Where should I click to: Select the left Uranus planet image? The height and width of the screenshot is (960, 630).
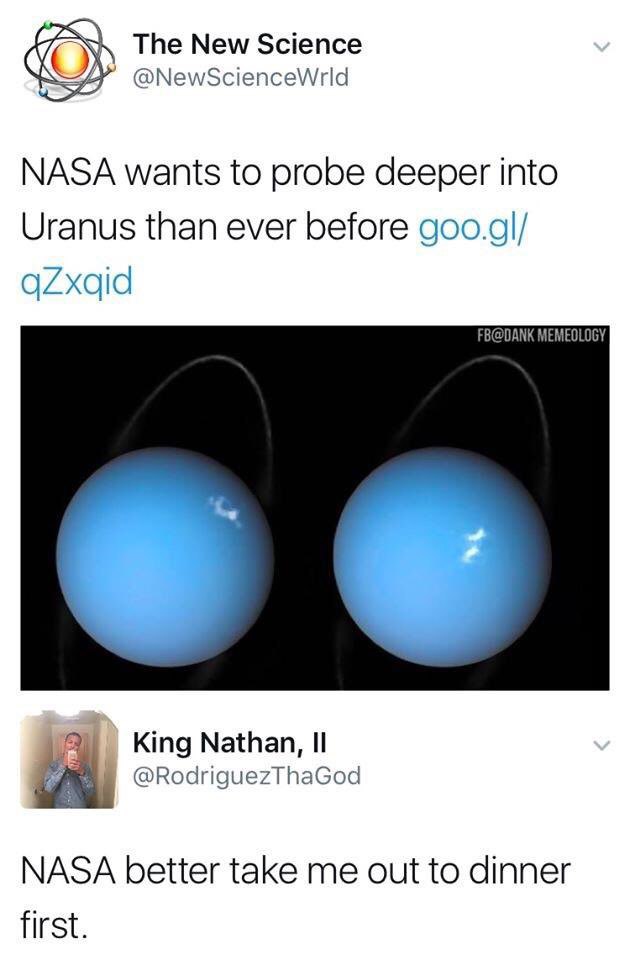[165, 557]
